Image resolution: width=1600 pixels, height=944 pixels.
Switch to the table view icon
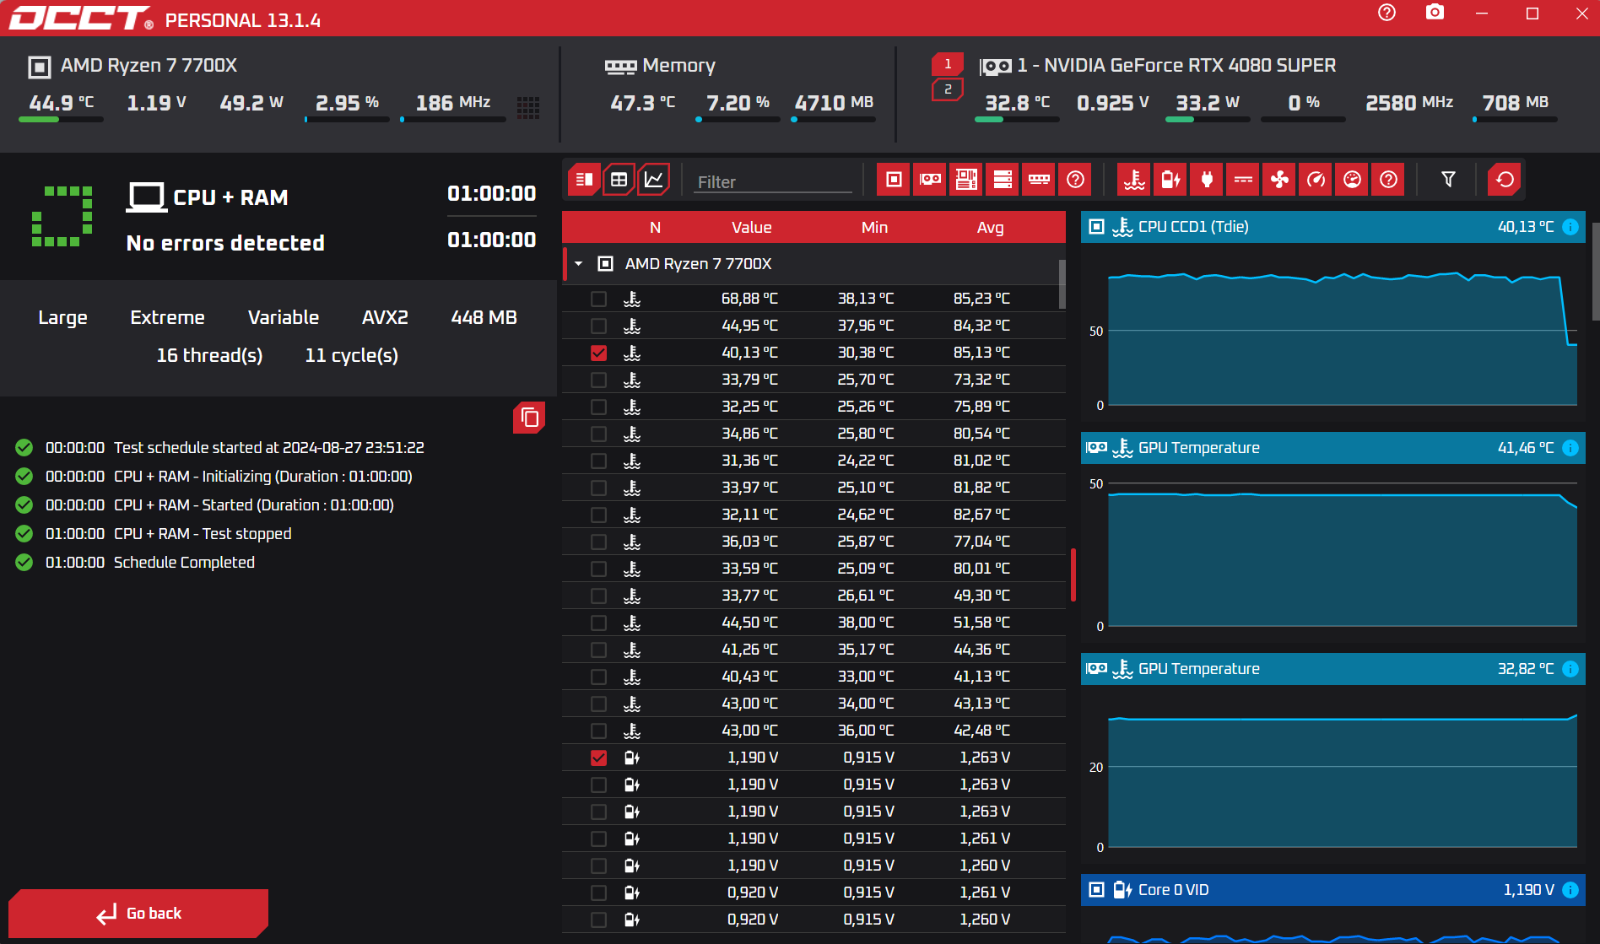(x=619, y=179)
